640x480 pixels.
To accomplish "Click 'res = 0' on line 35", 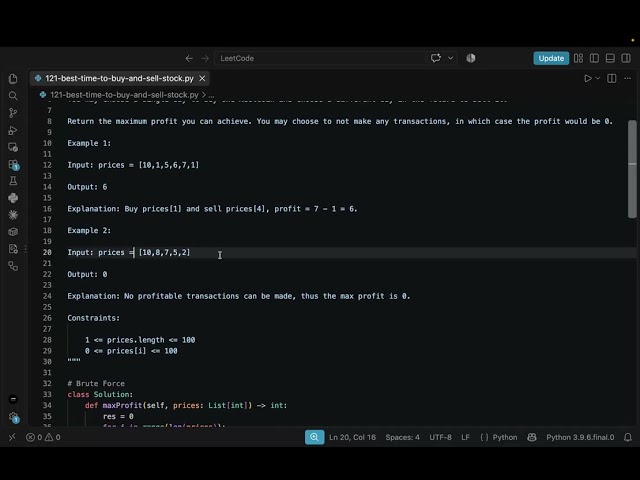I will click(x=118, y=416).
